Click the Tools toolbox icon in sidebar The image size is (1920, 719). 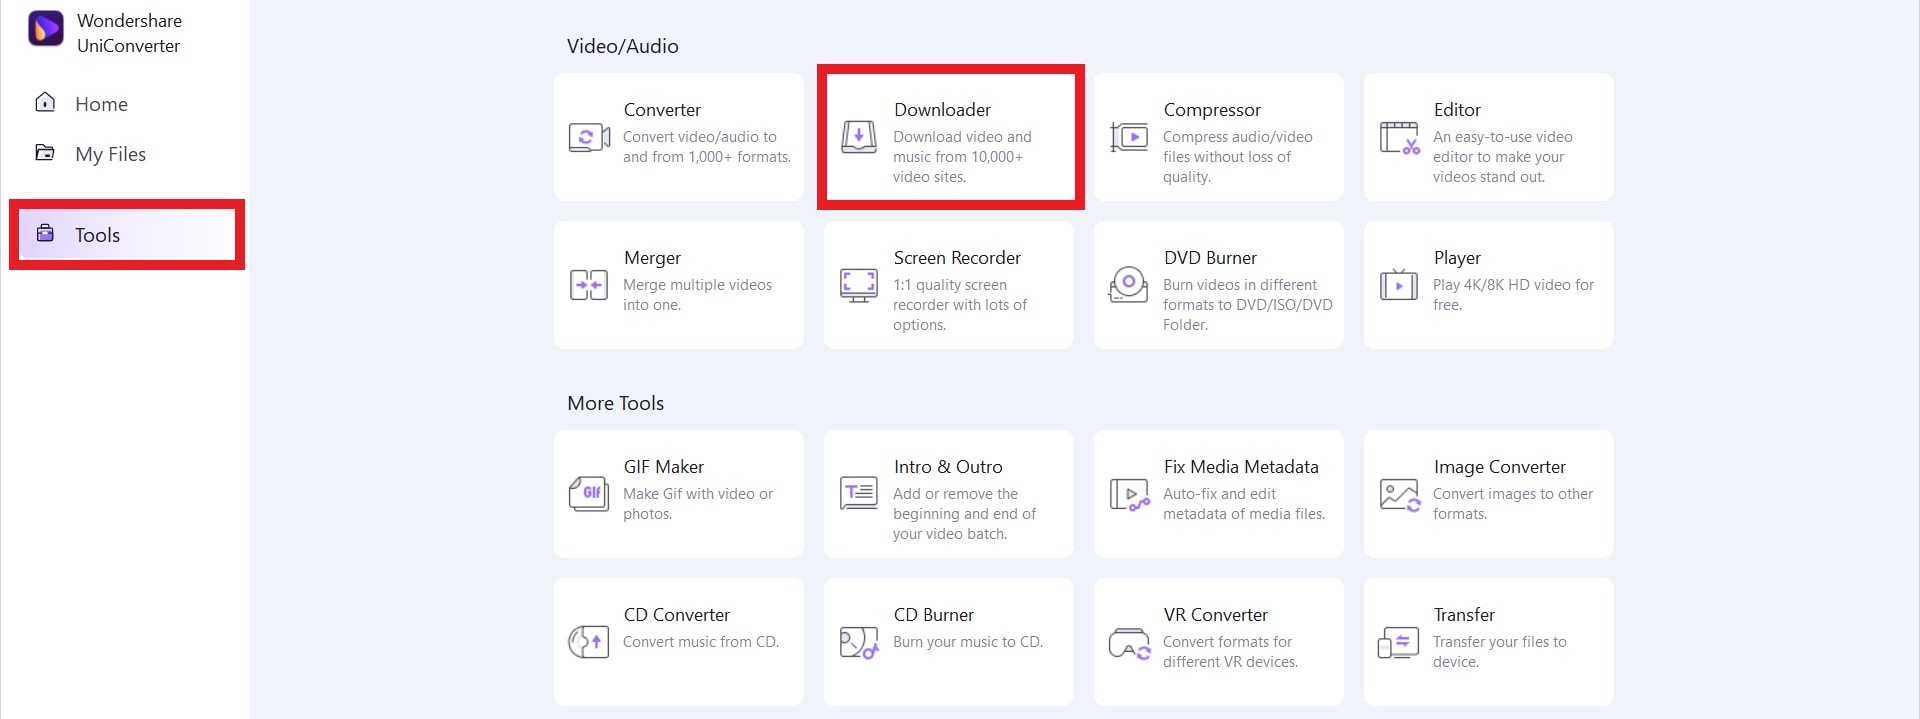[x=45, y=233]
